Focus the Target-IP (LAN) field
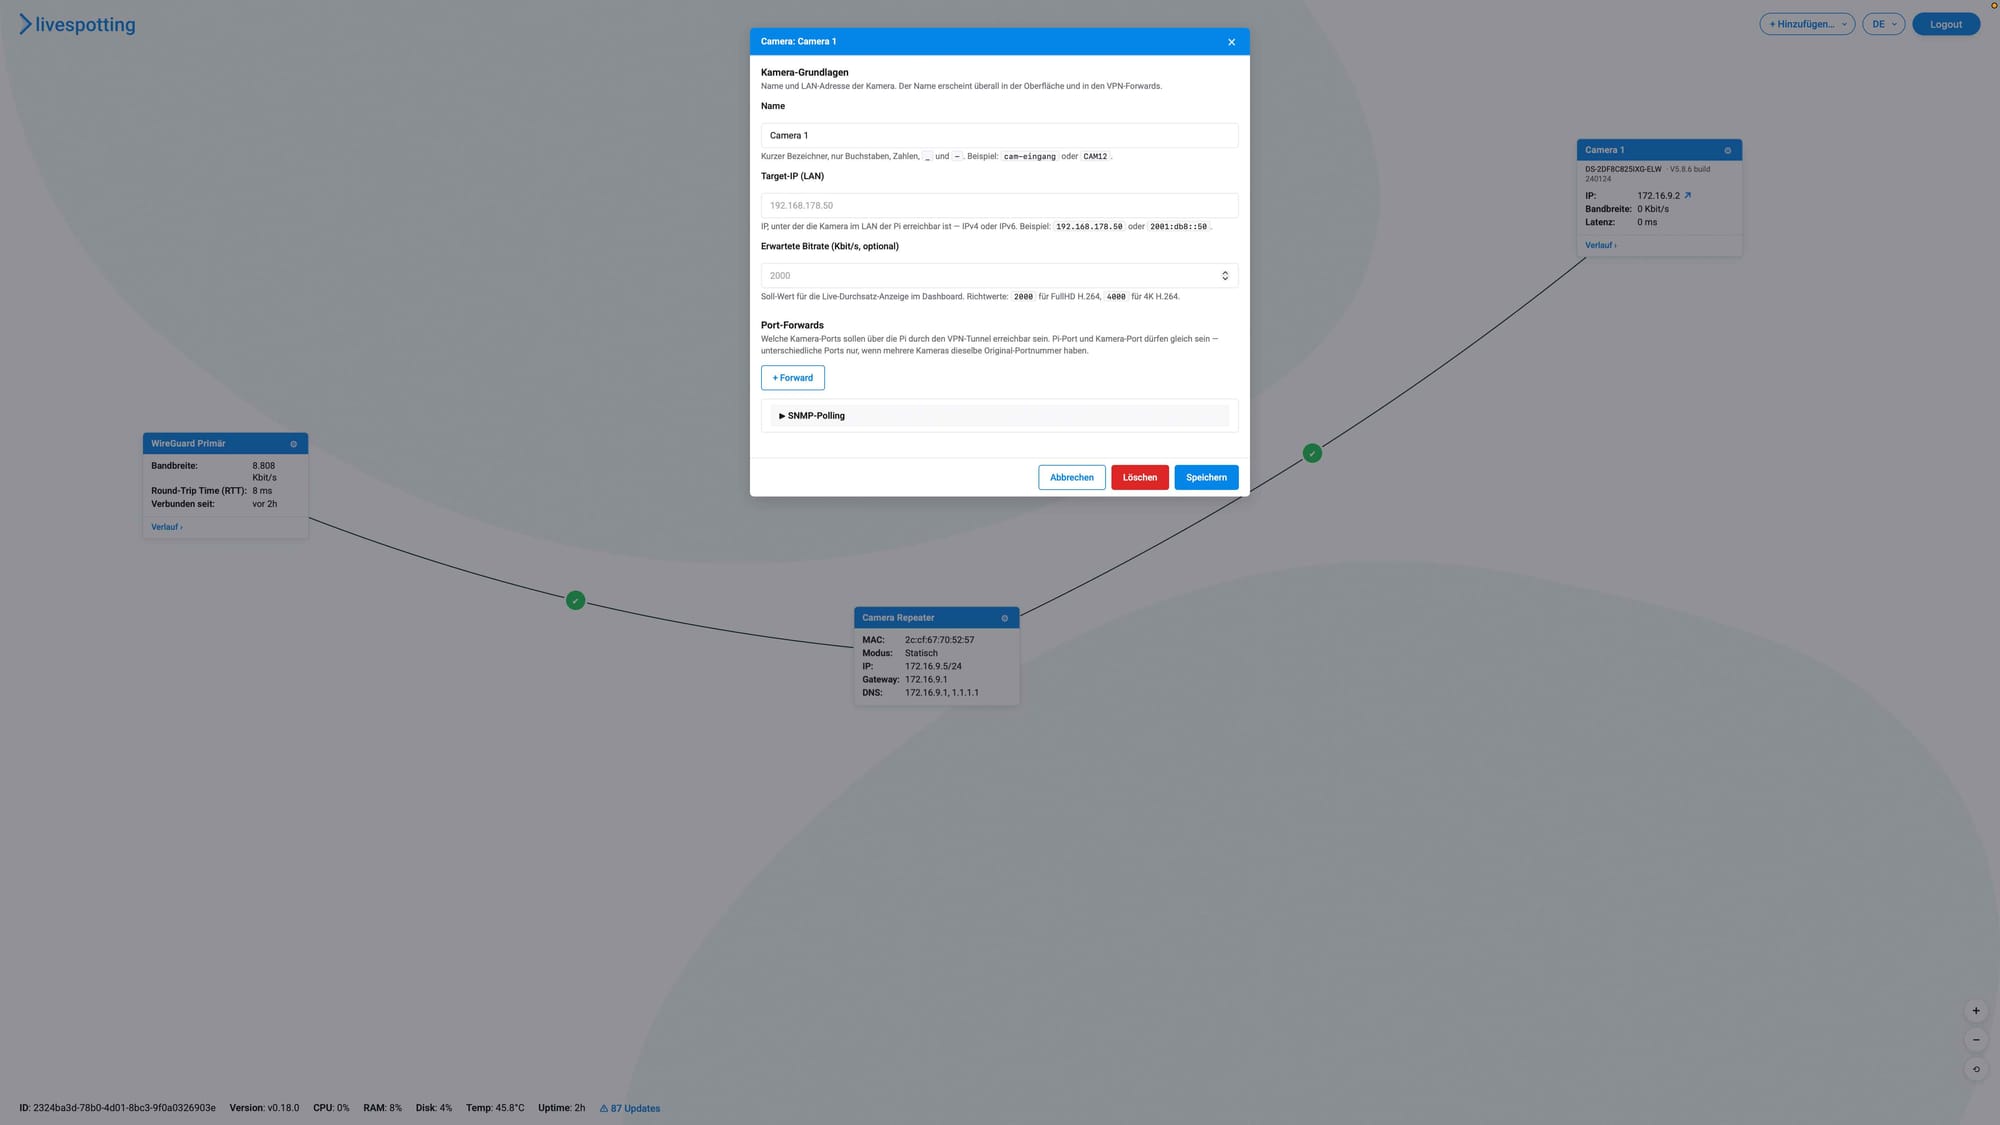The width and height of the screenshot is (2000, 1125). point(999,206)
